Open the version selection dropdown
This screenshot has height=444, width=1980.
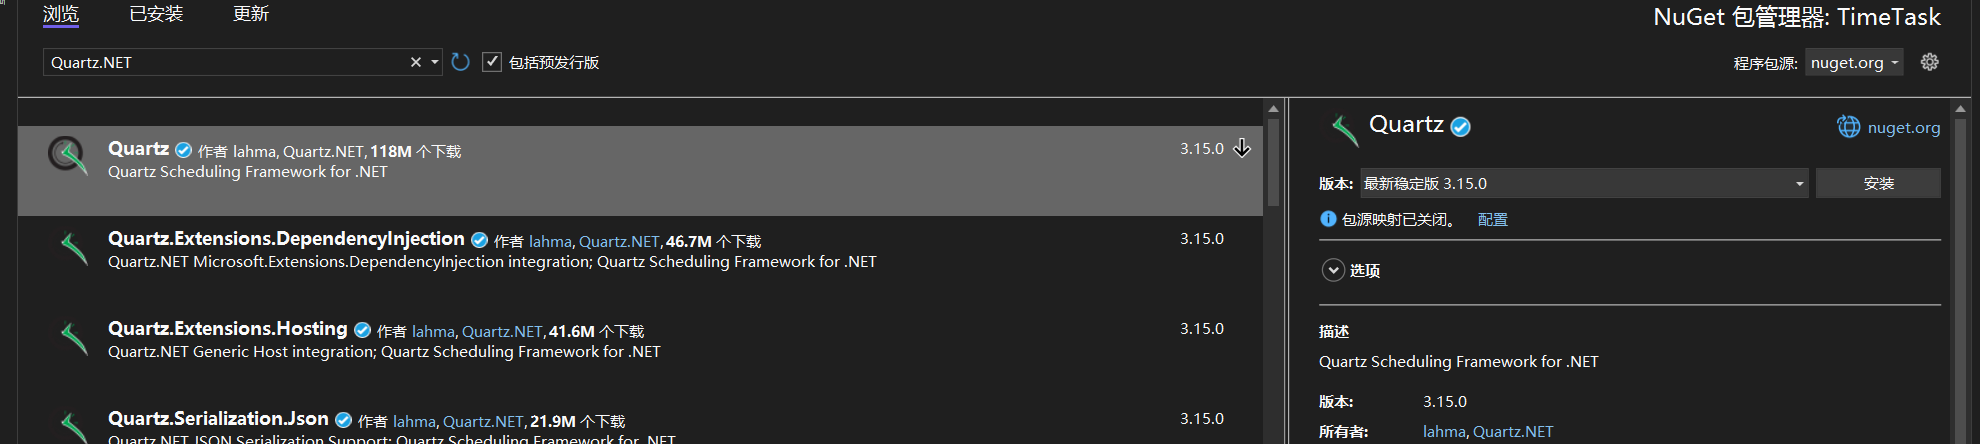1584,183
